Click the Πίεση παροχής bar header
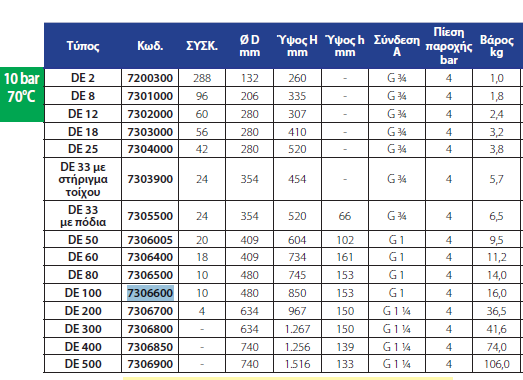Image resolution: width=523 pixels, height=380 pixels. point(449,46)
